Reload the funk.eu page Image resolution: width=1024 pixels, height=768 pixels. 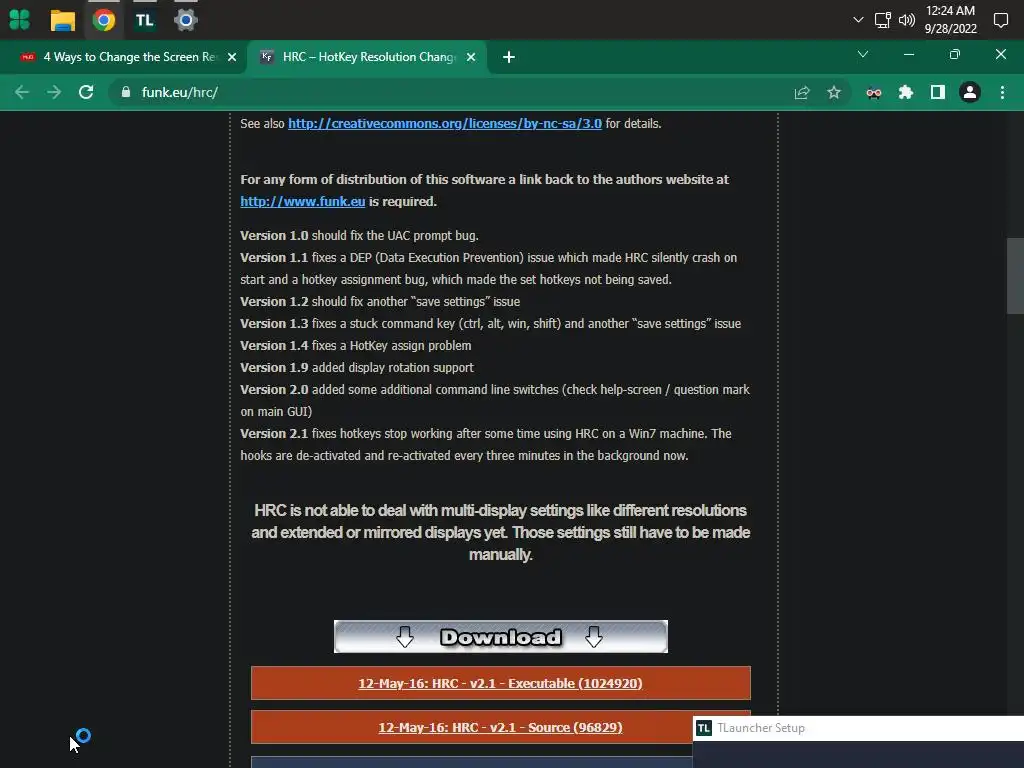tap(86, 92)
